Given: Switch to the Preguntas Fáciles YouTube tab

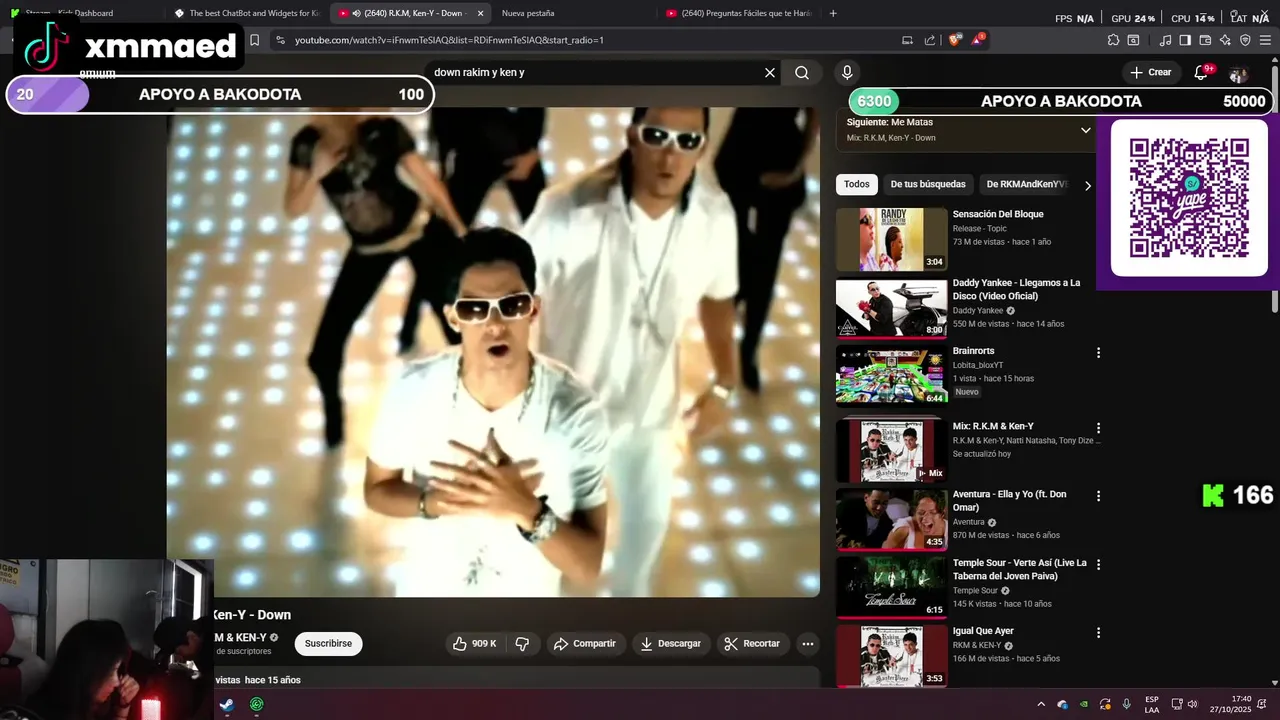Looking at the screenshot, I should click(x=738, y=13).
